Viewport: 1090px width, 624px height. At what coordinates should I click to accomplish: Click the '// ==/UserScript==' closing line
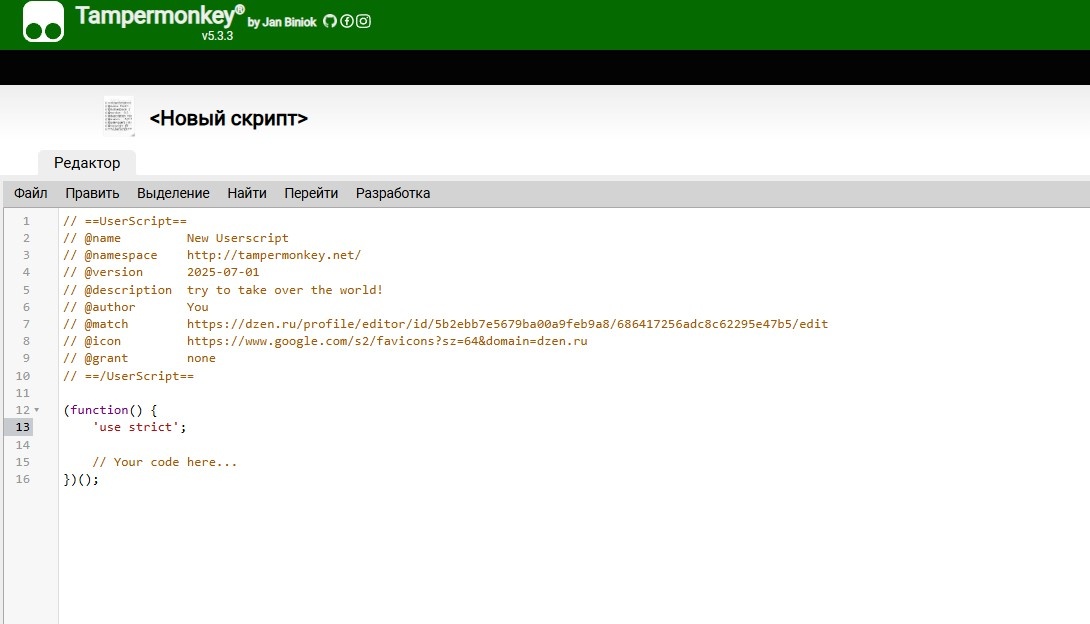coord(129,376)
